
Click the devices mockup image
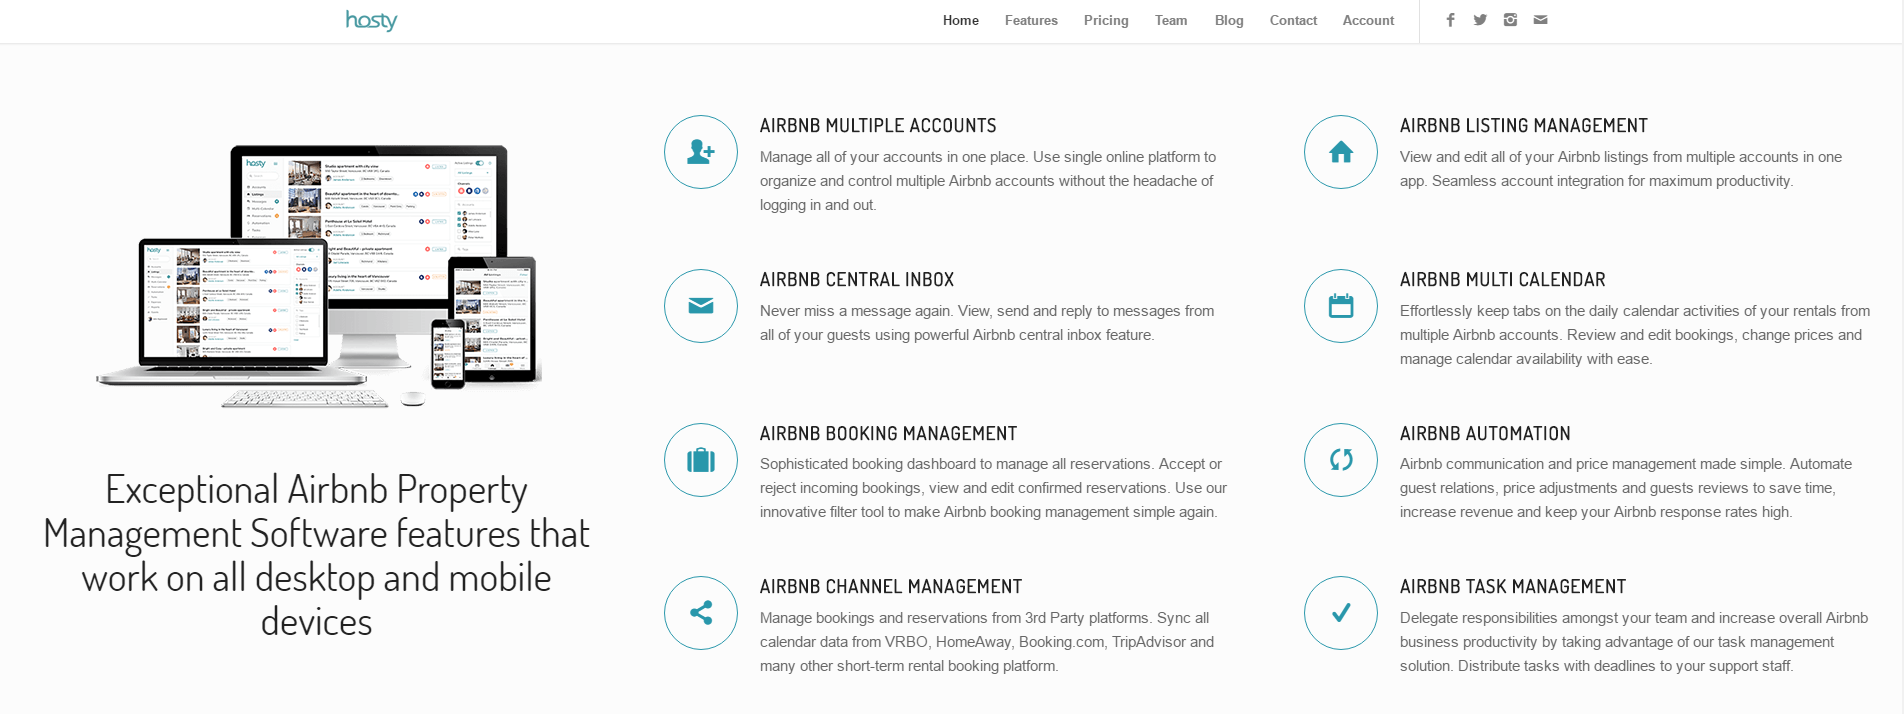(319, 276)
